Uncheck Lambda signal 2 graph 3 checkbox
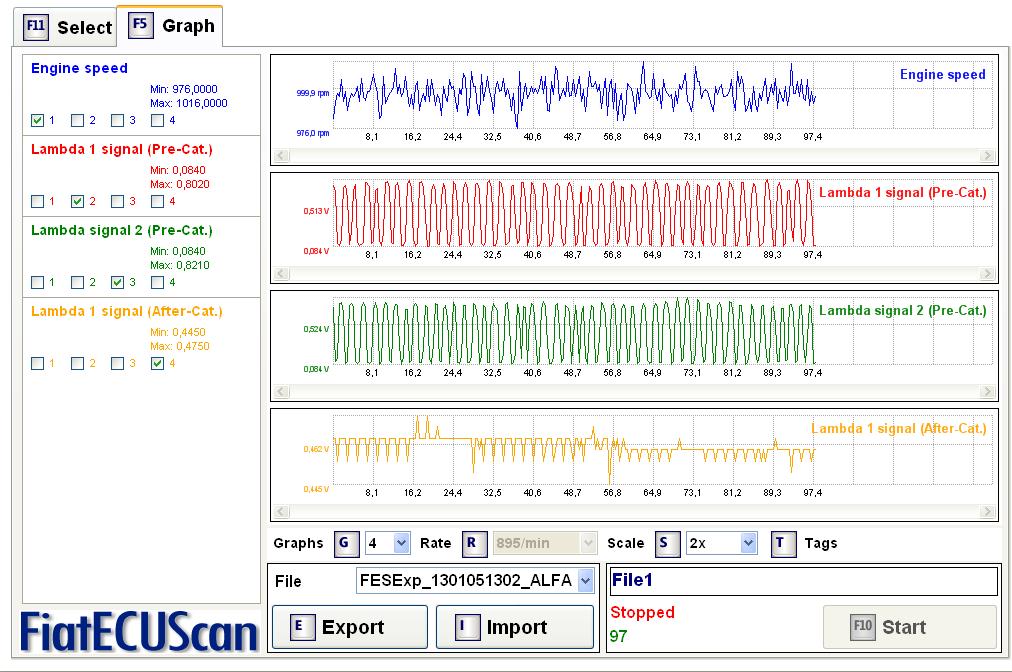Viewport: 1012px width, 672px height. click(x=117, y=282)
